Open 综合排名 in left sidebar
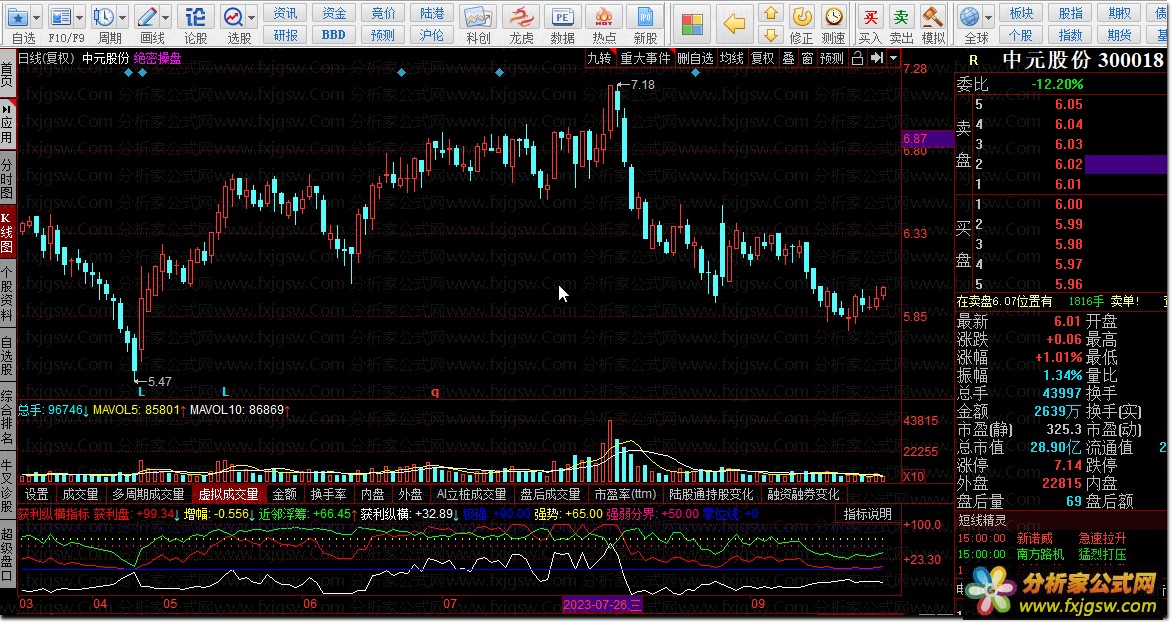This screenshot has width=1173, height=623. point(7,417)
